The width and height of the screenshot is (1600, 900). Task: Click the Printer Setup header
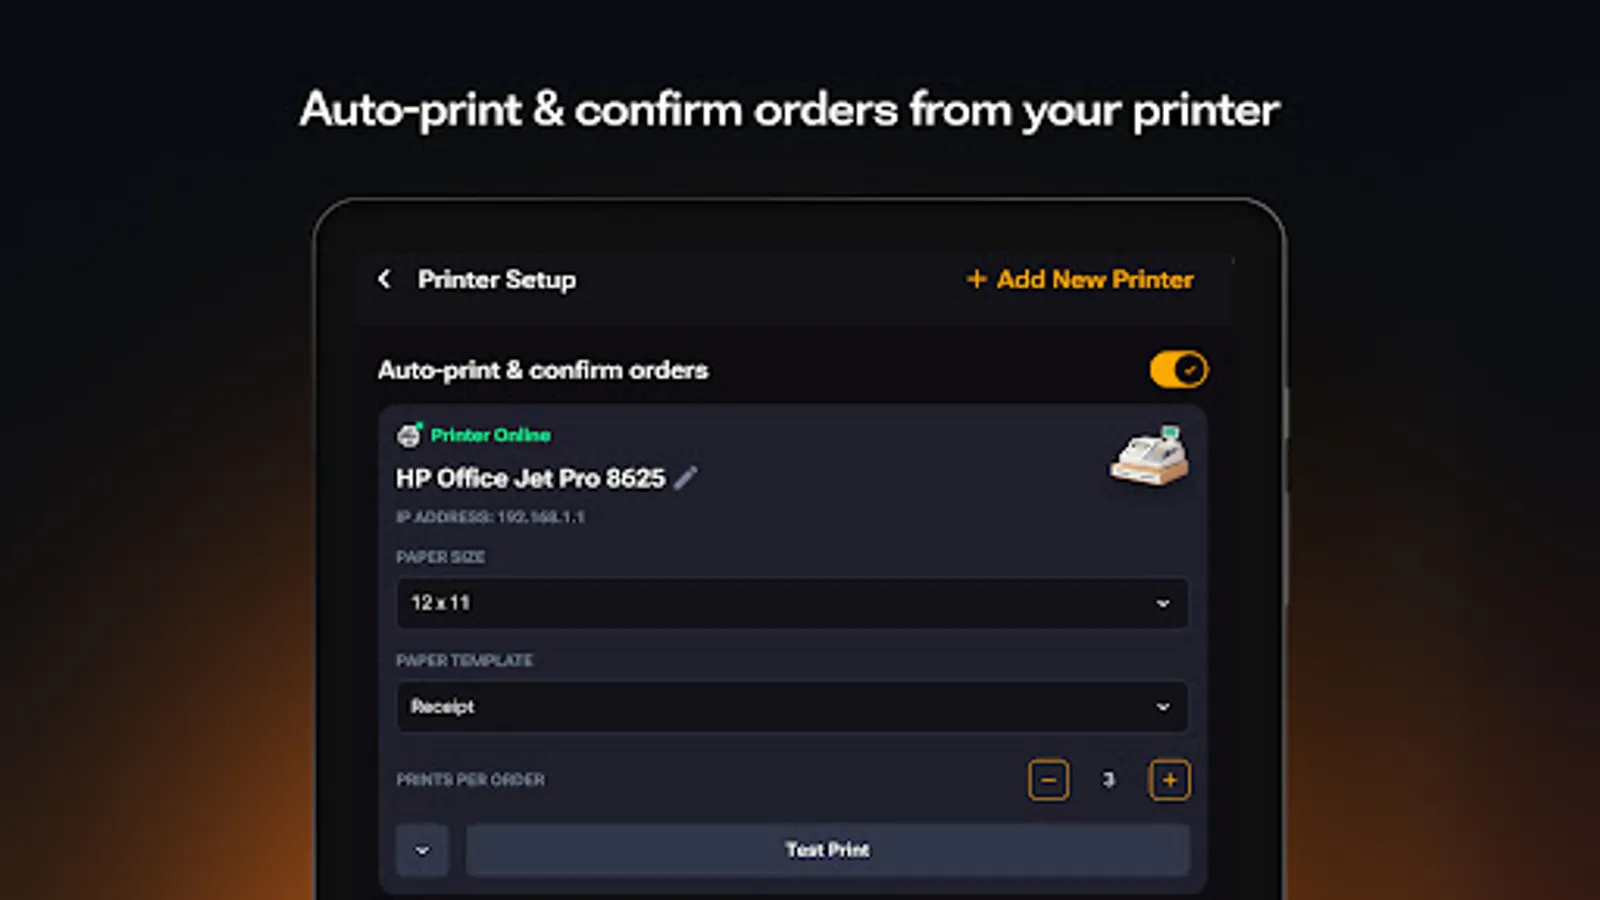[496, 280]
